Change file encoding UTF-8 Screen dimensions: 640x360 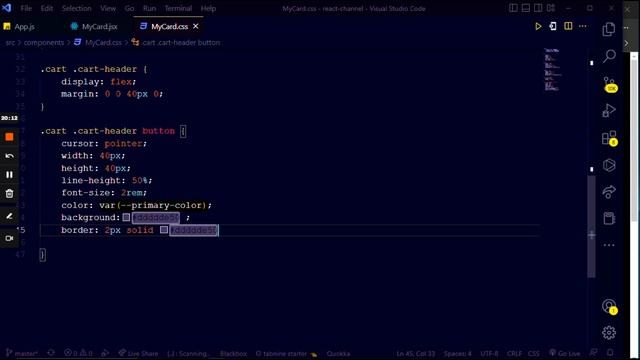[x=489, y=353]
